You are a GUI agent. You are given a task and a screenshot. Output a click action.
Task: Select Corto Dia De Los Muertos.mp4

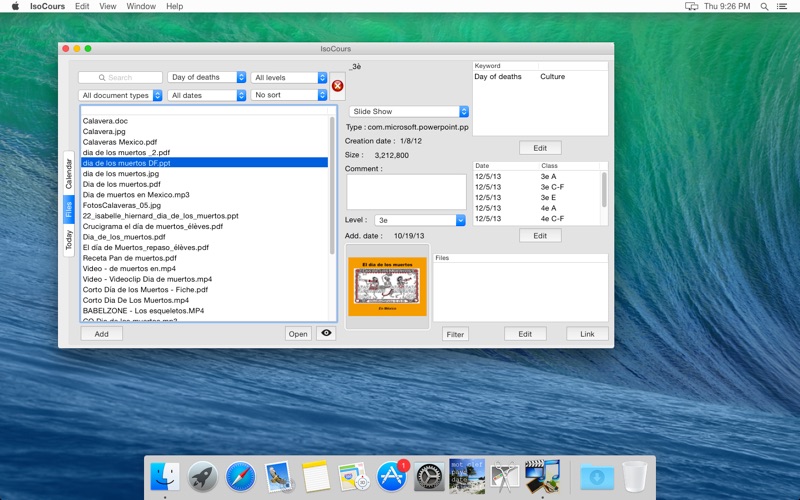click(x=205, y=300)
